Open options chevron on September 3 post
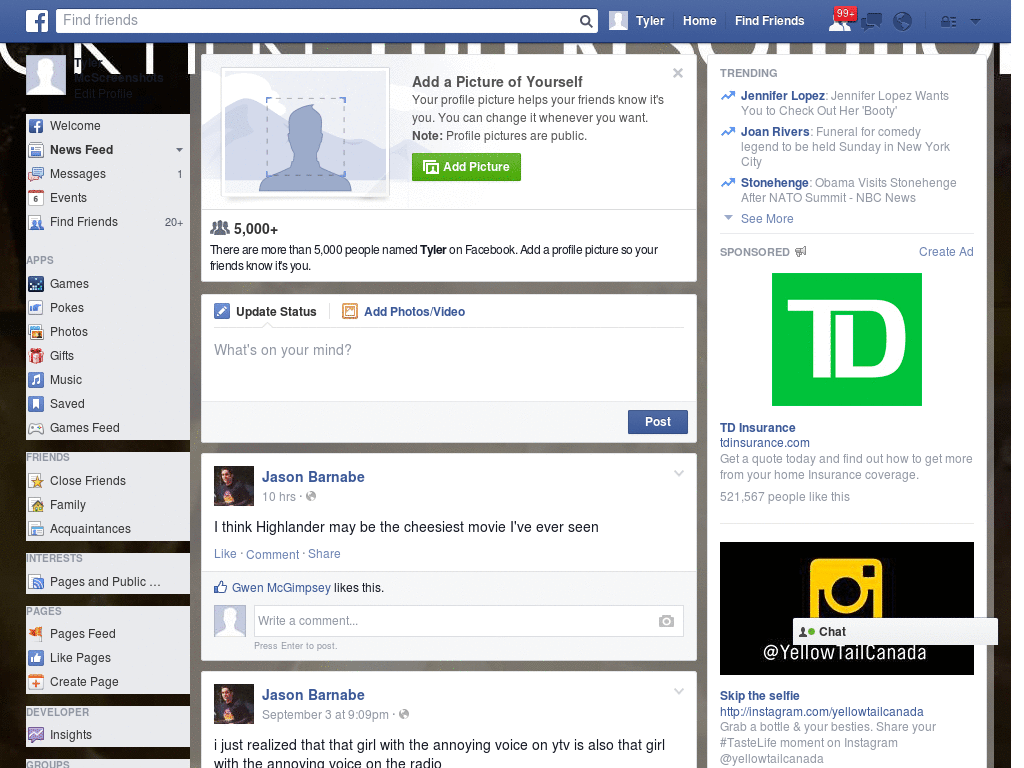1024x768 pixels. click(679, 691)
